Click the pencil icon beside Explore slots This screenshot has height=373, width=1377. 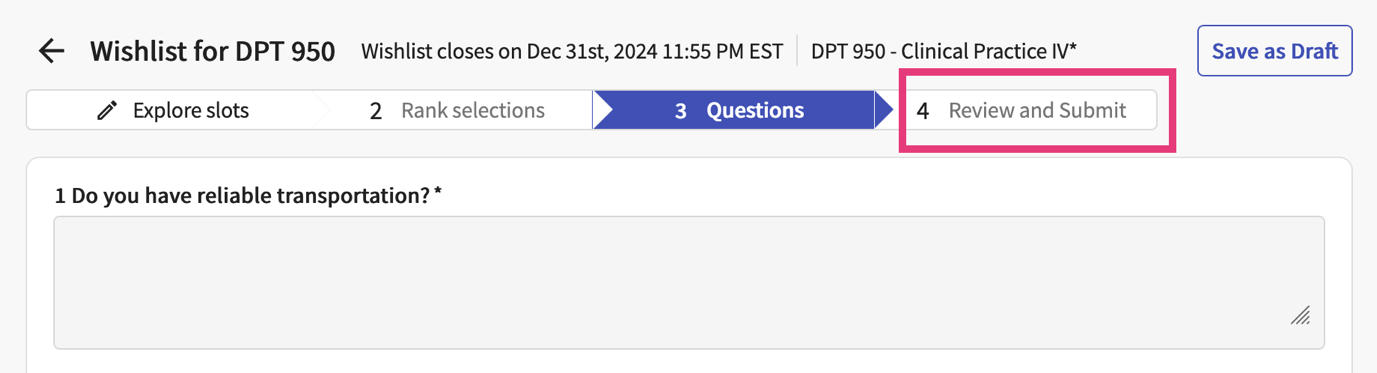pos(107,111)
